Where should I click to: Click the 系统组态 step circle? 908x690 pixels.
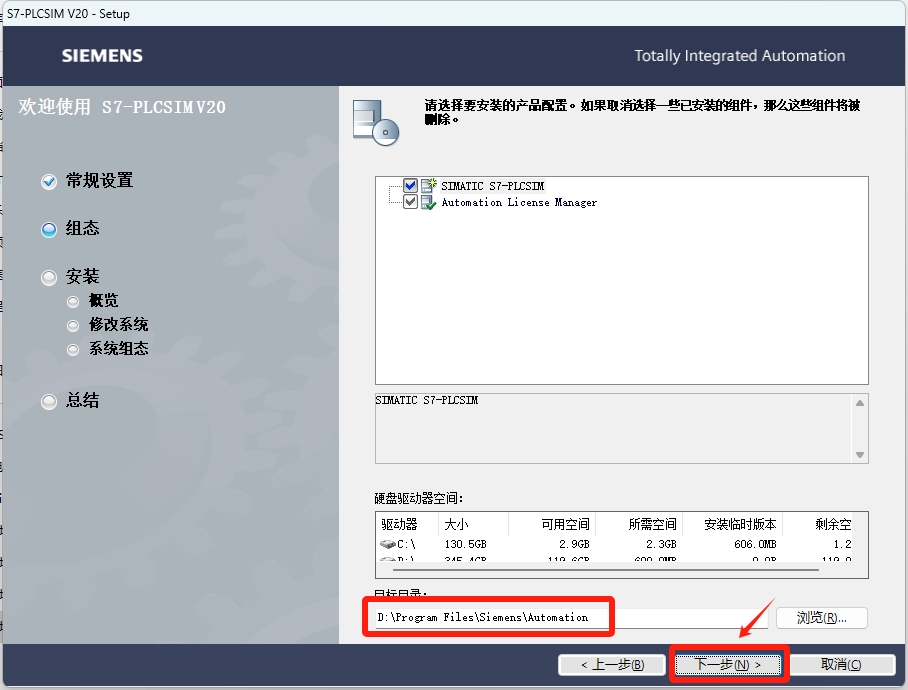coord(72,349)
